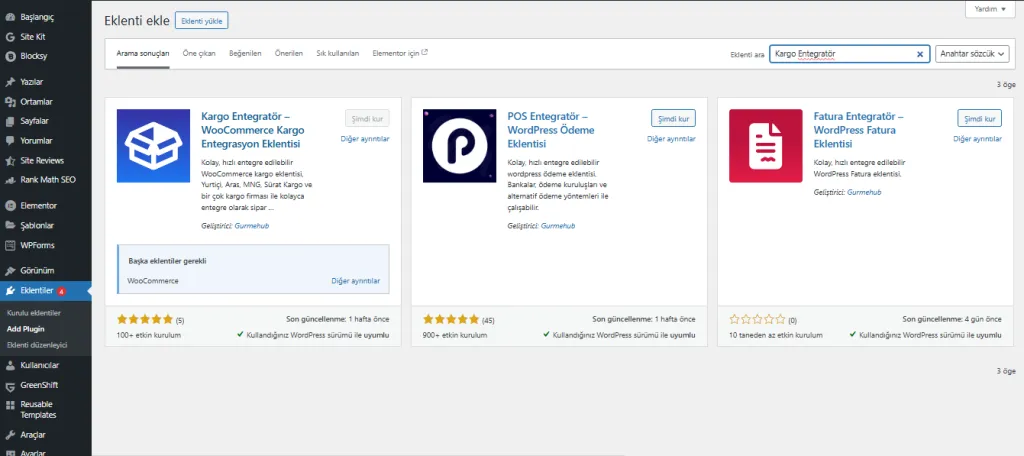Click Kargo Entegratör blue box thumbnail
This screenshot has height=456, width=1024.
[153, 146]
